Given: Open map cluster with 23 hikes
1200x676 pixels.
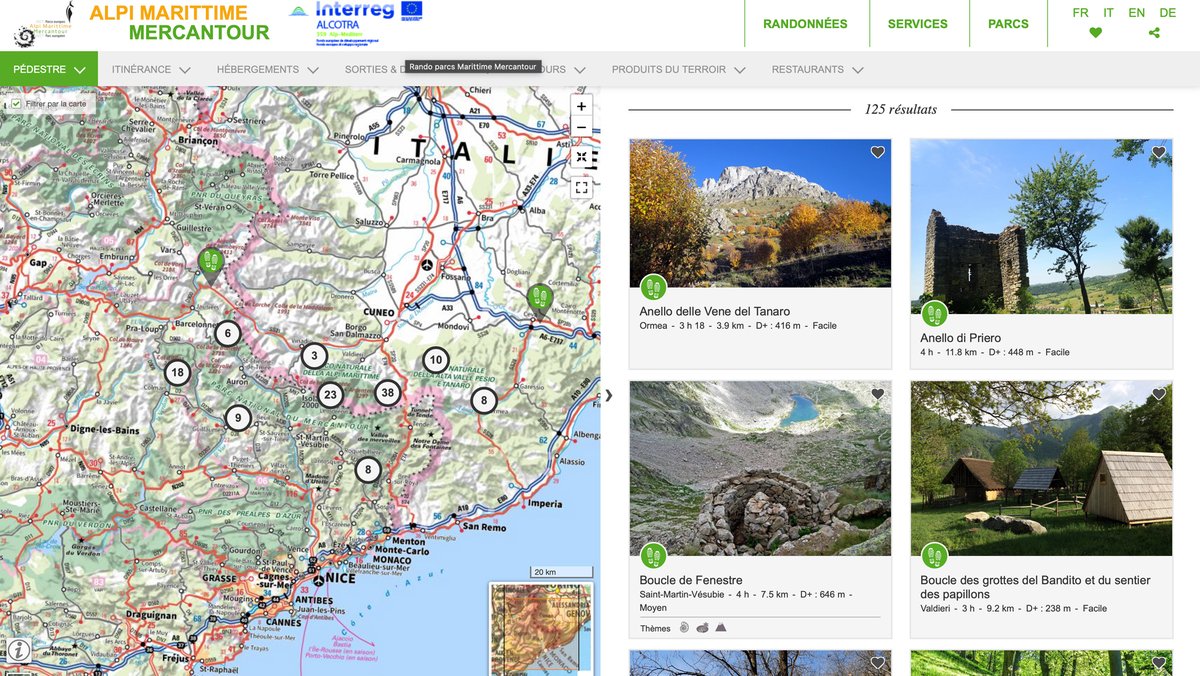Looking at the screenshot, I should pos(330,395).
